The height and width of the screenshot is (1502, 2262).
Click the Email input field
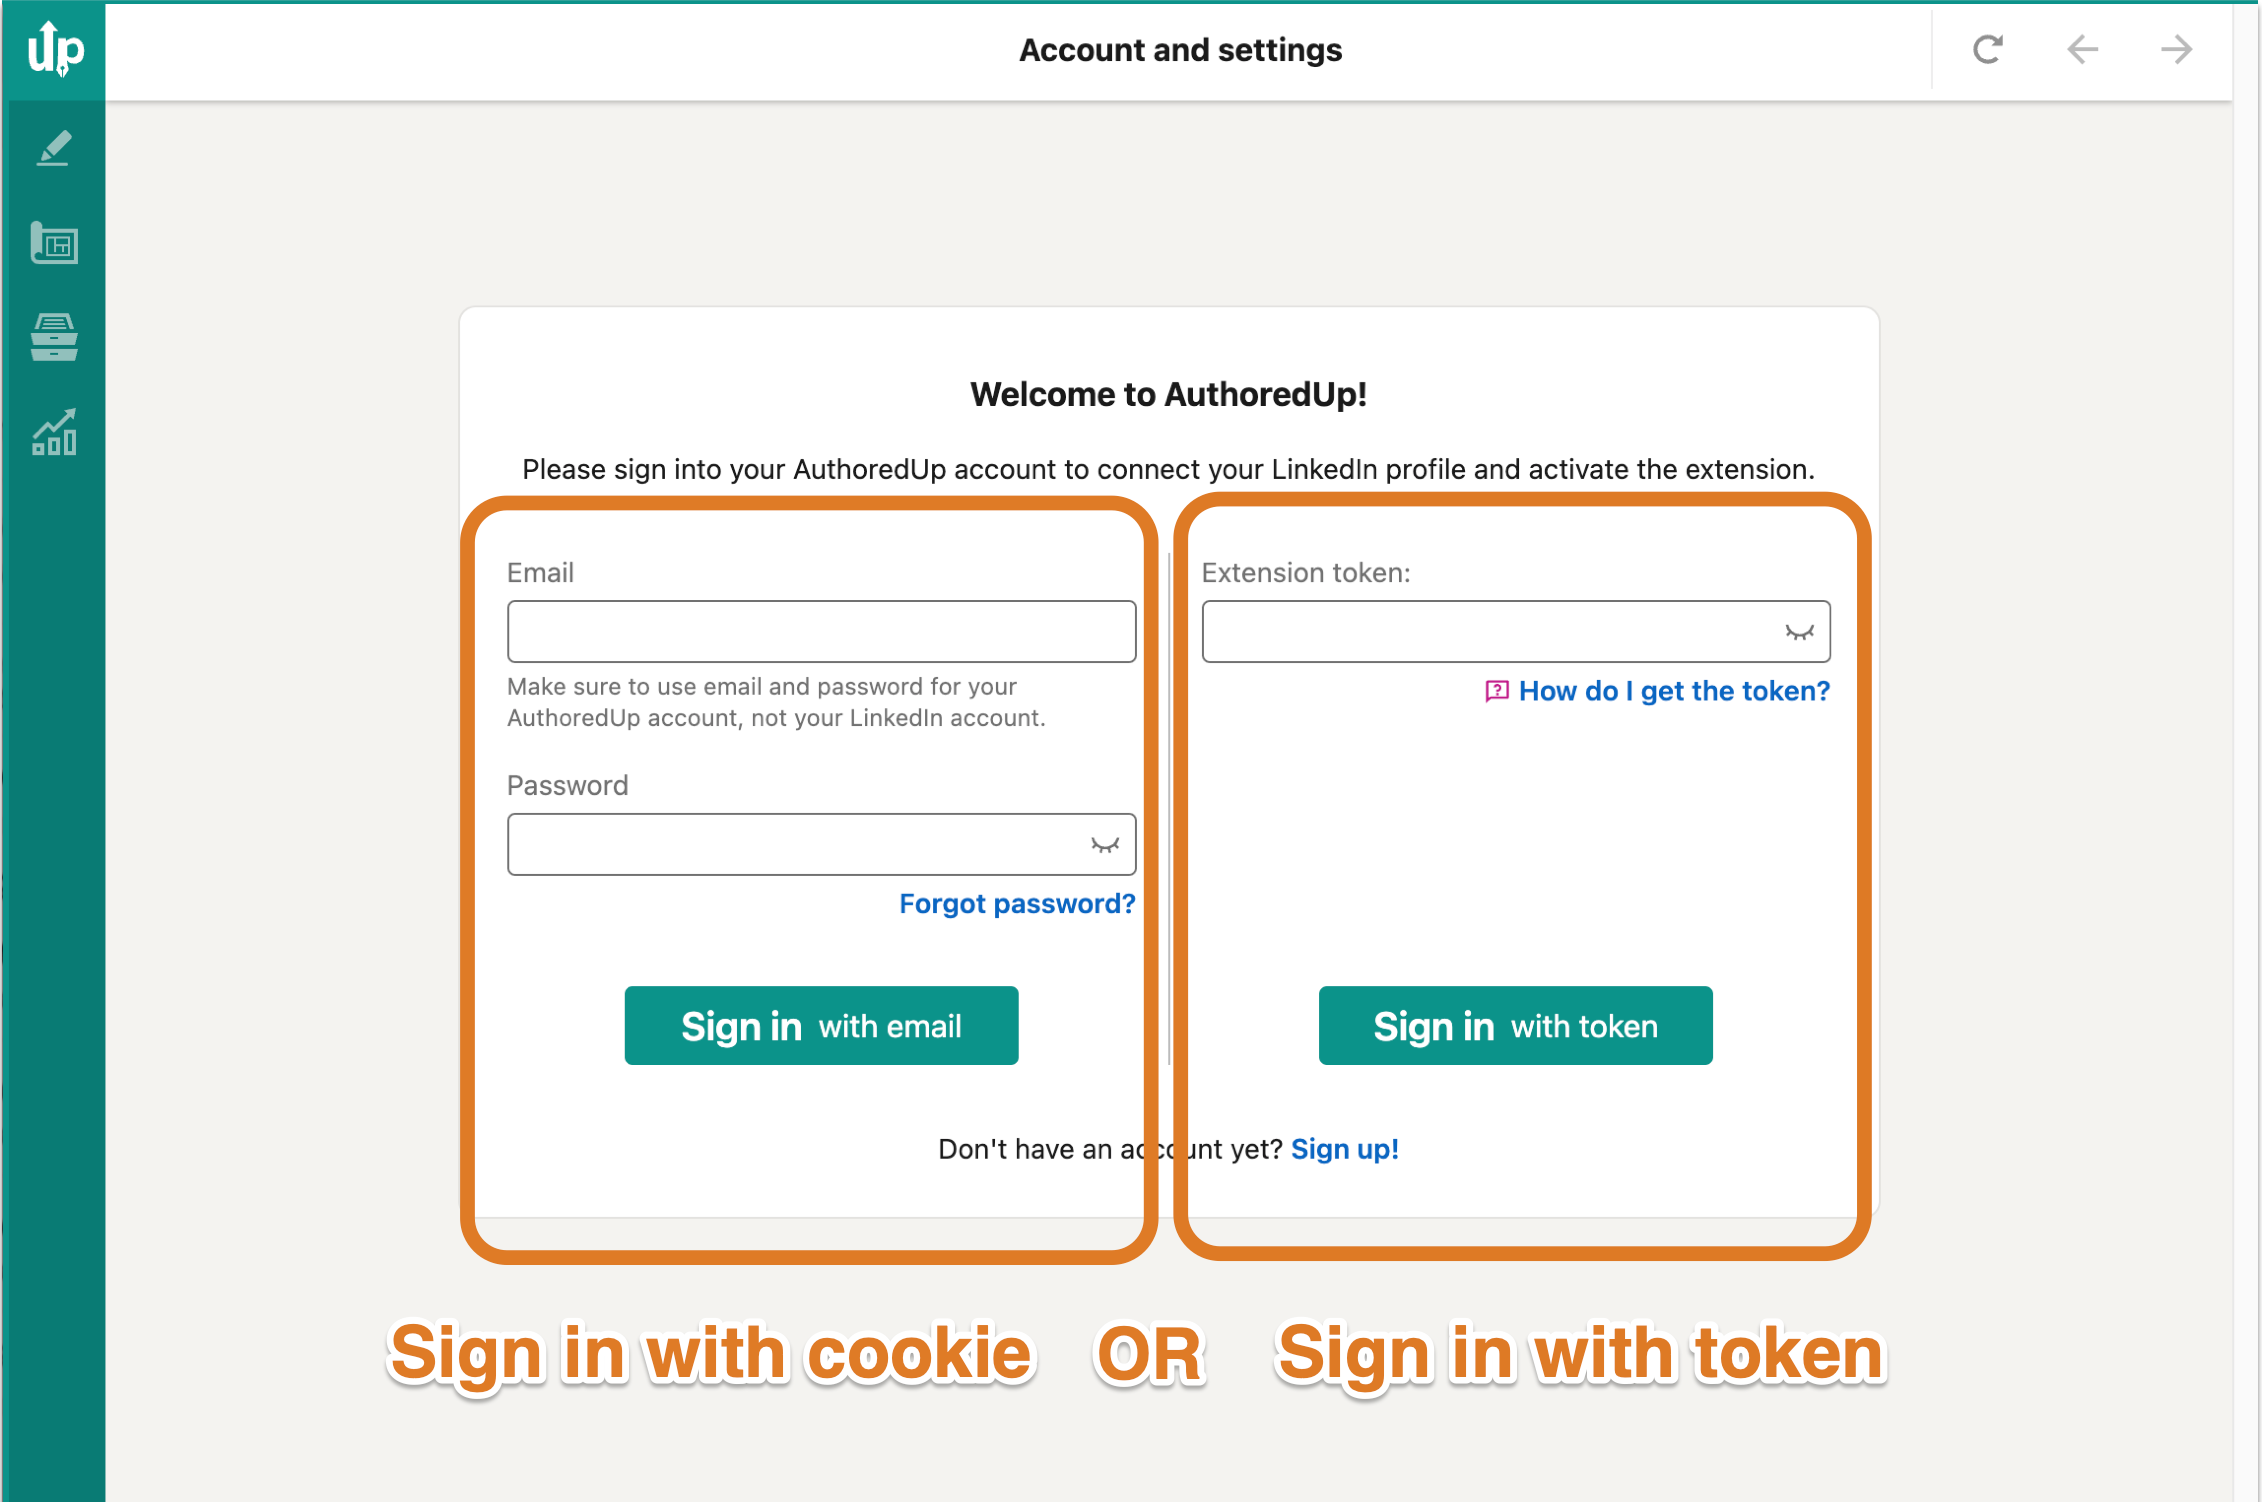823,630
